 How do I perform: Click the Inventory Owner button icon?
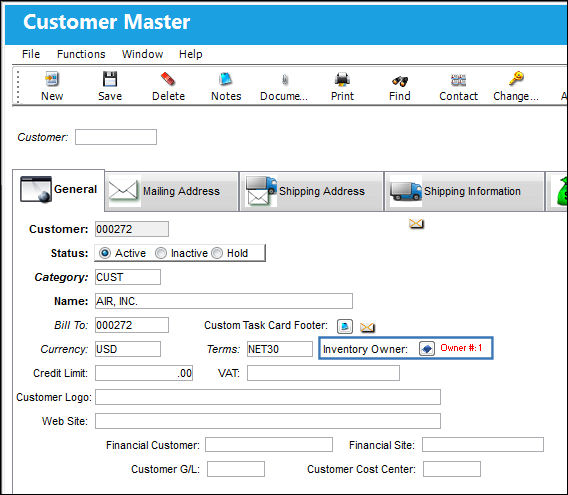(427, 349)
